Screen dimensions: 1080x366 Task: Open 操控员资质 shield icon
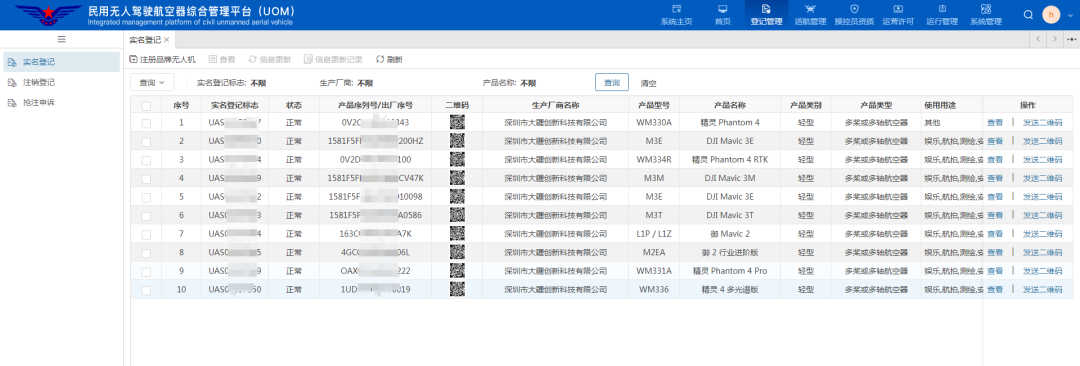tap(854, 9)
